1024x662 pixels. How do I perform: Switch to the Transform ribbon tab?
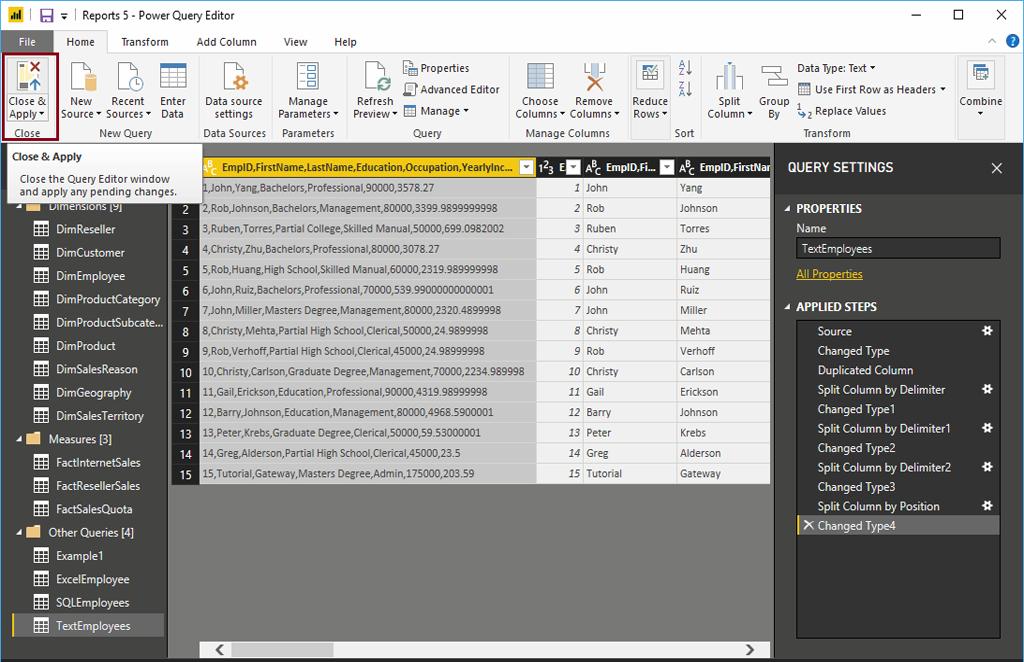tap(145, 42)
